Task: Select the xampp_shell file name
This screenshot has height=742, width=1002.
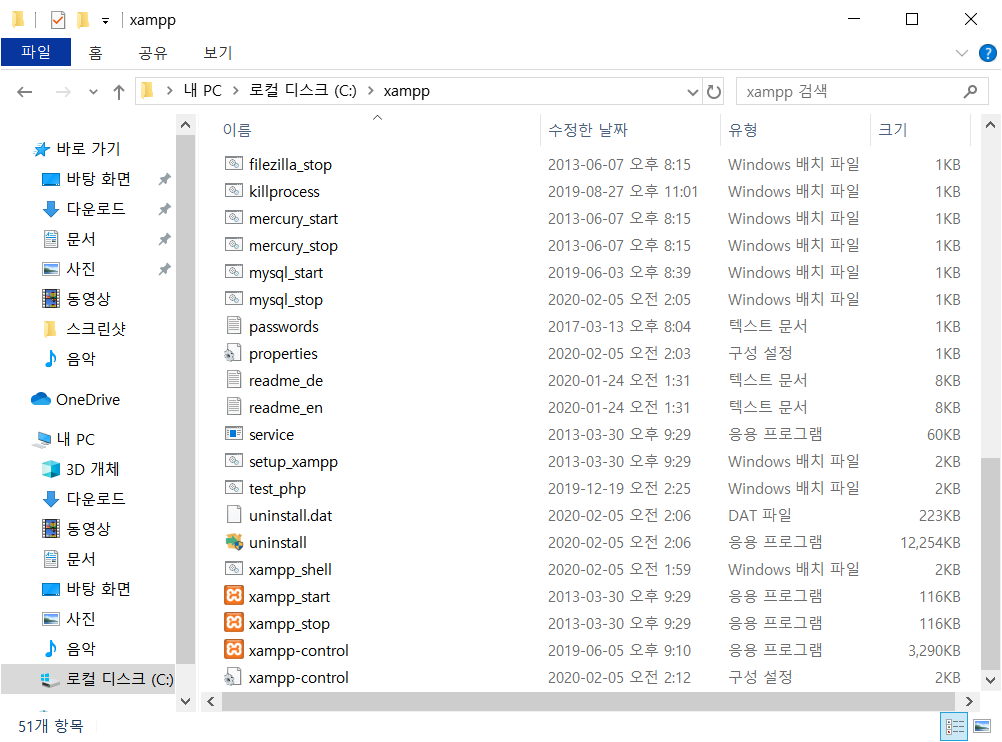Action: click(290, 569)
